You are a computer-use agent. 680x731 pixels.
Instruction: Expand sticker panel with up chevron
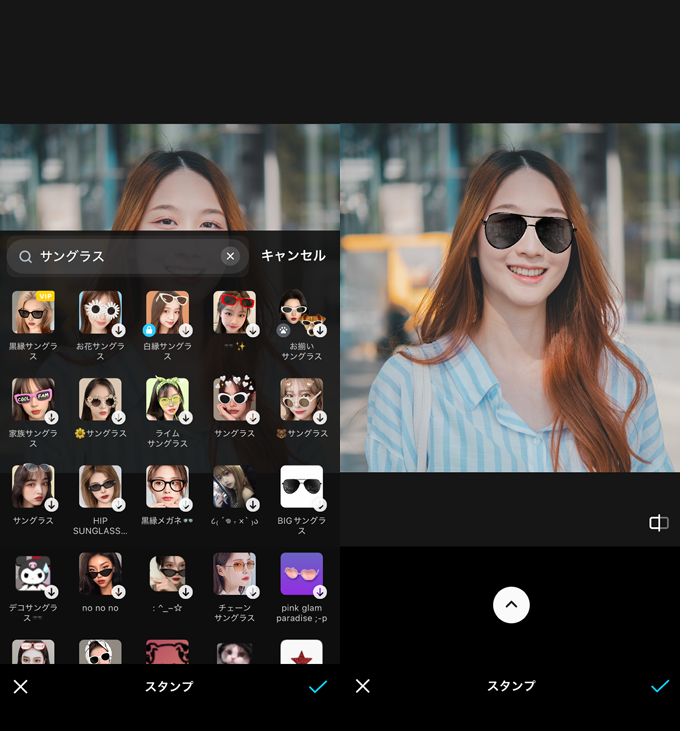(x=511, y=604)
